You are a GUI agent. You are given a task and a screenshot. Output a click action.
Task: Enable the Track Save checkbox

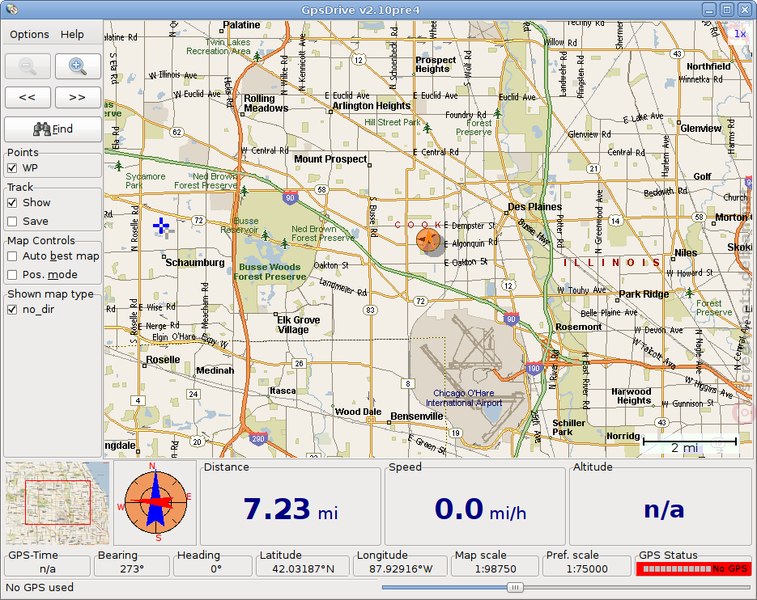click(x=13, y=222)
